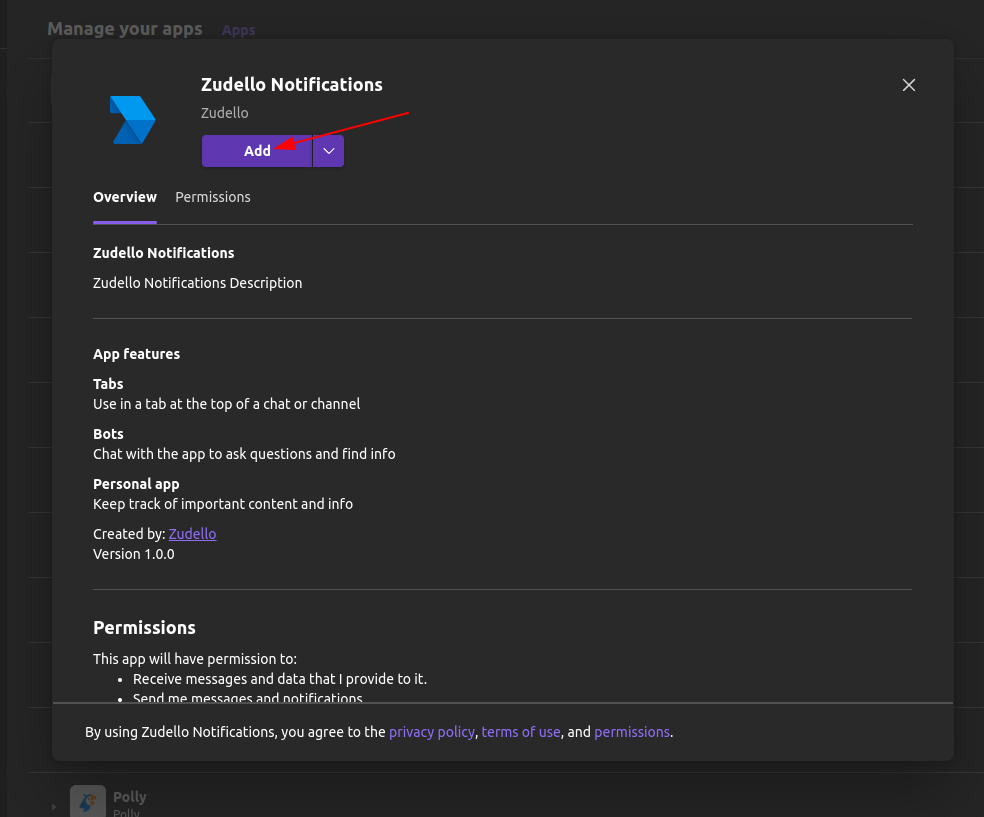Click the 'Zudello Notifications Description' text
This screenshot has height=817, width=984.
pyautogui.click(x=198, y=283)
